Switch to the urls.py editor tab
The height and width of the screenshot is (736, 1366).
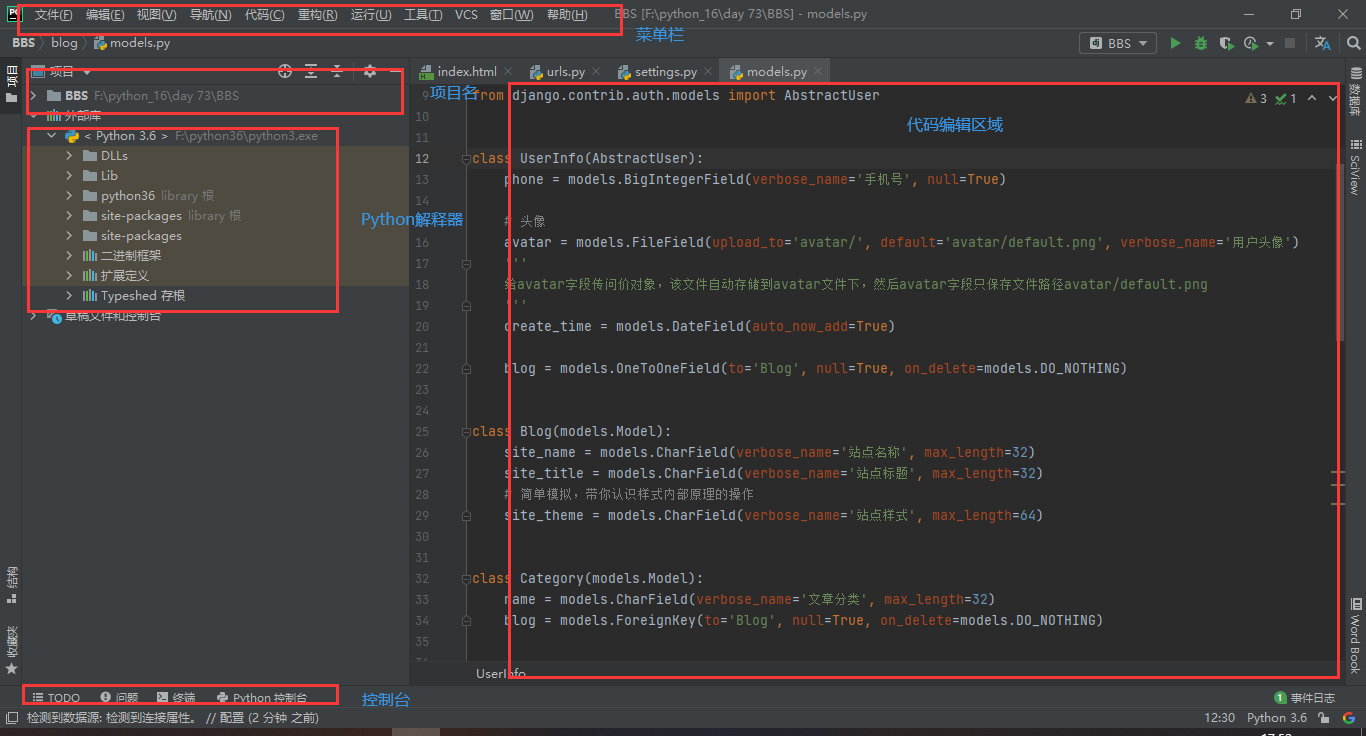[564, 72]
